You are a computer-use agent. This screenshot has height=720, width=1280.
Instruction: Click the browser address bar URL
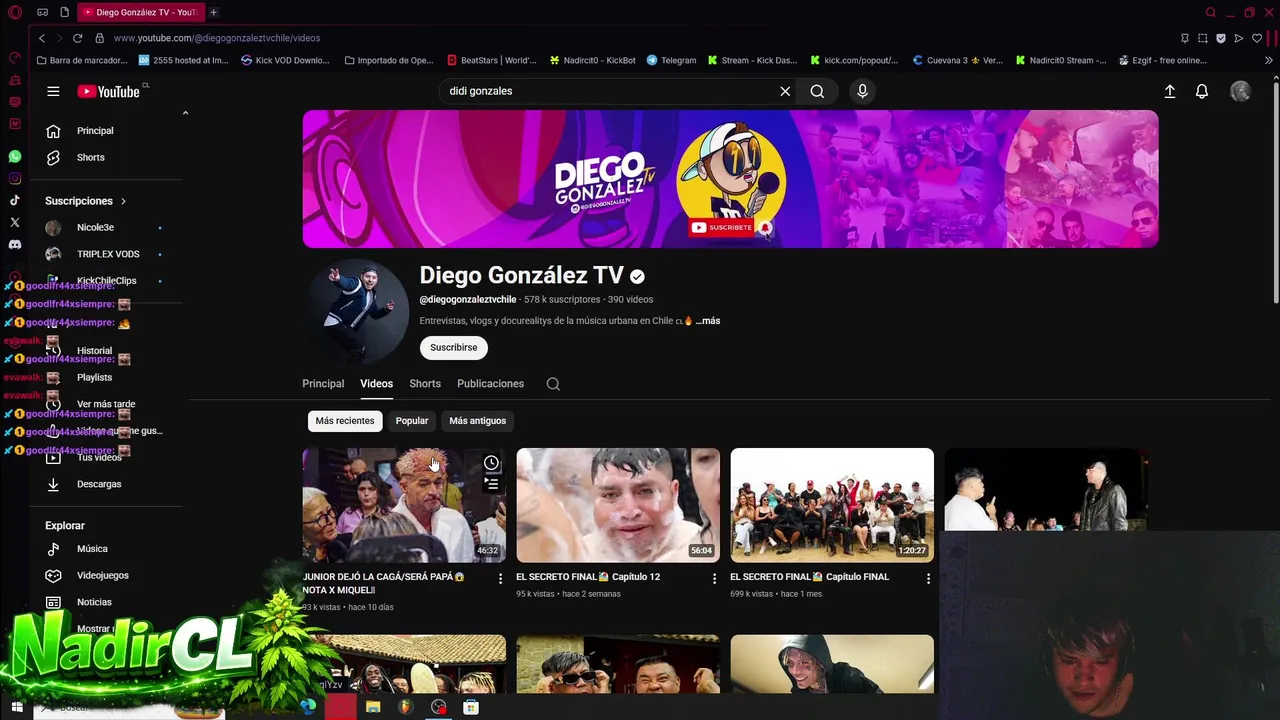[217, 38]
